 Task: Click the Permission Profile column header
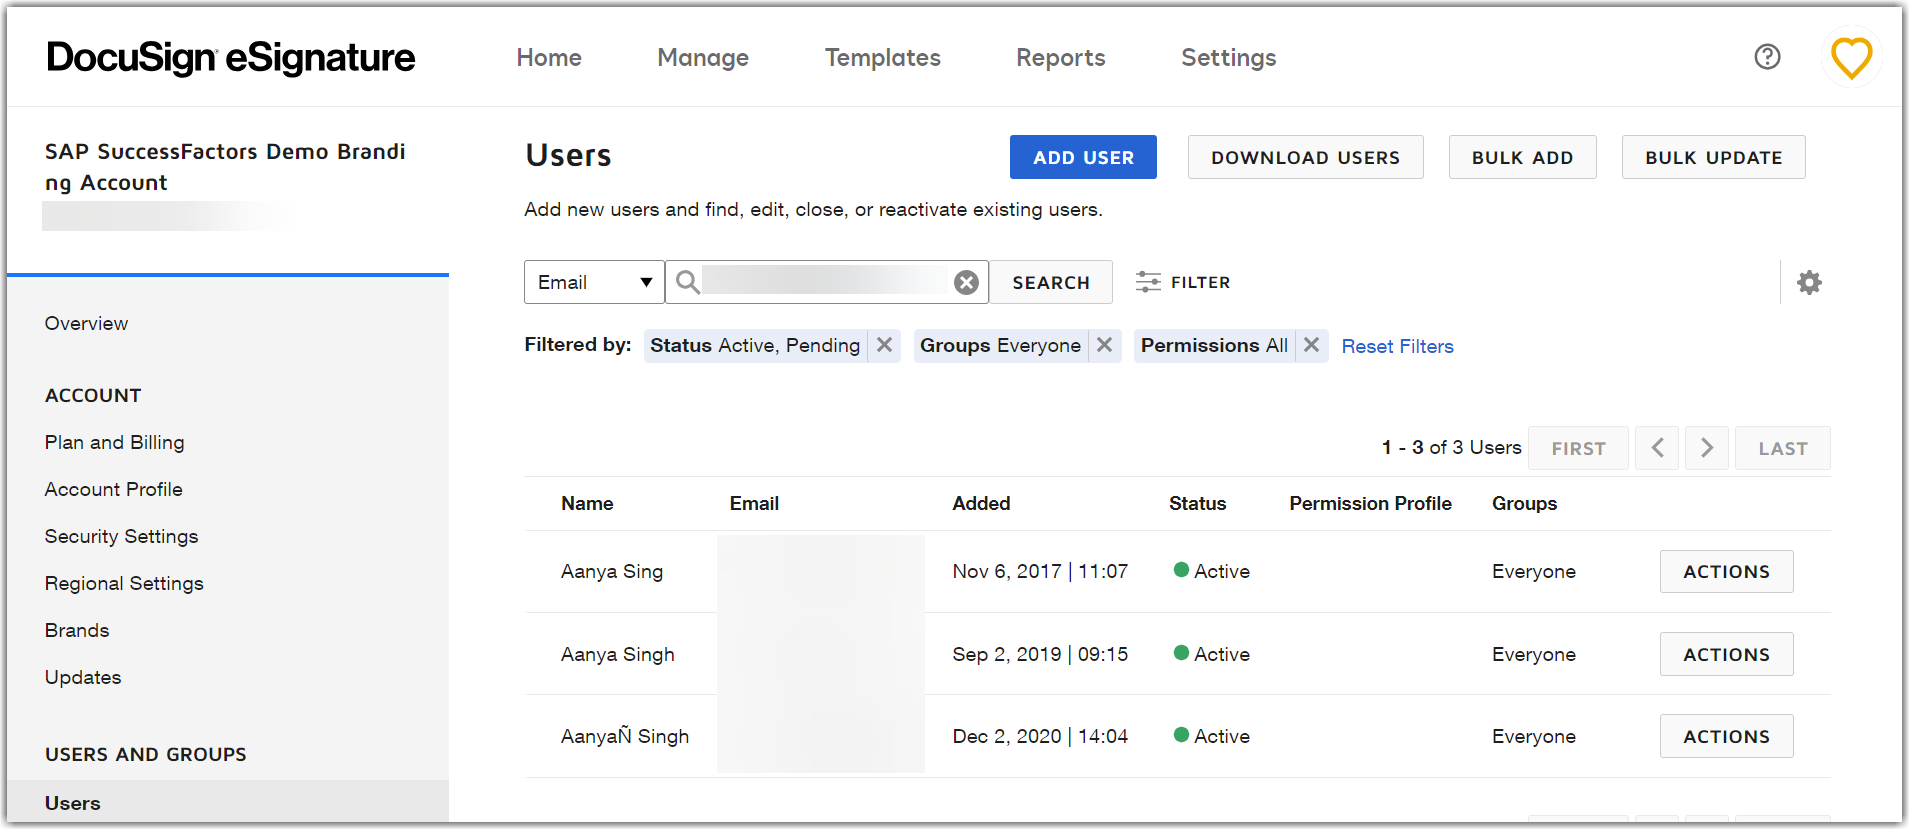click(x=1370, y=503)
